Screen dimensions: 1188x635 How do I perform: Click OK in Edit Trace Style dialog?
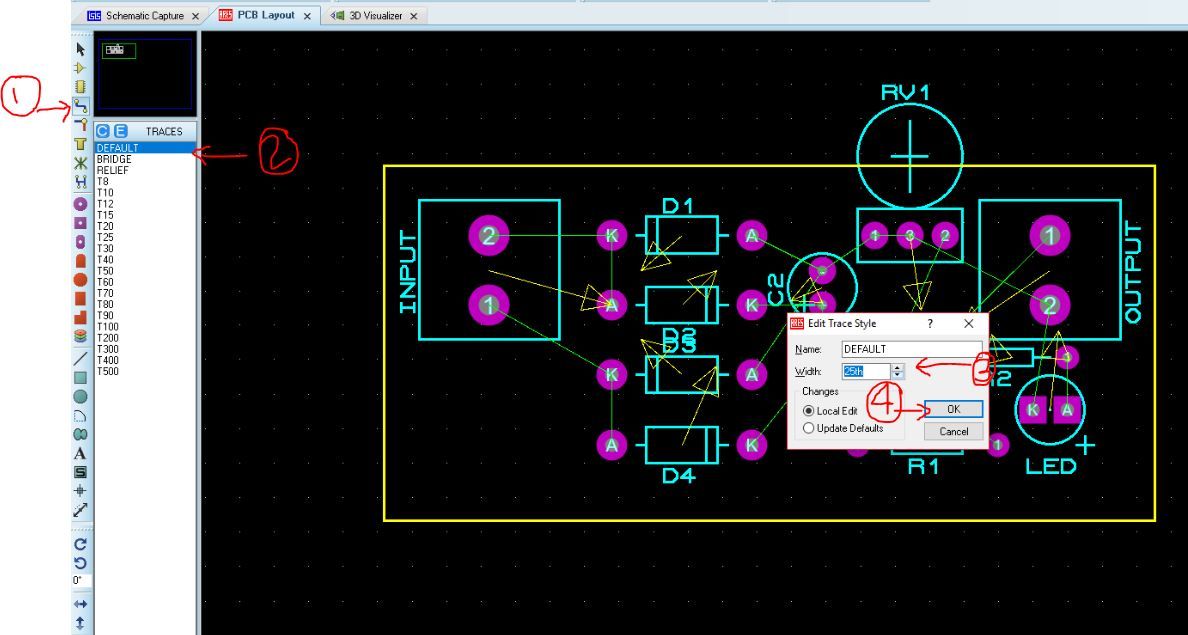pyautogui.click(x=953, y=409)
